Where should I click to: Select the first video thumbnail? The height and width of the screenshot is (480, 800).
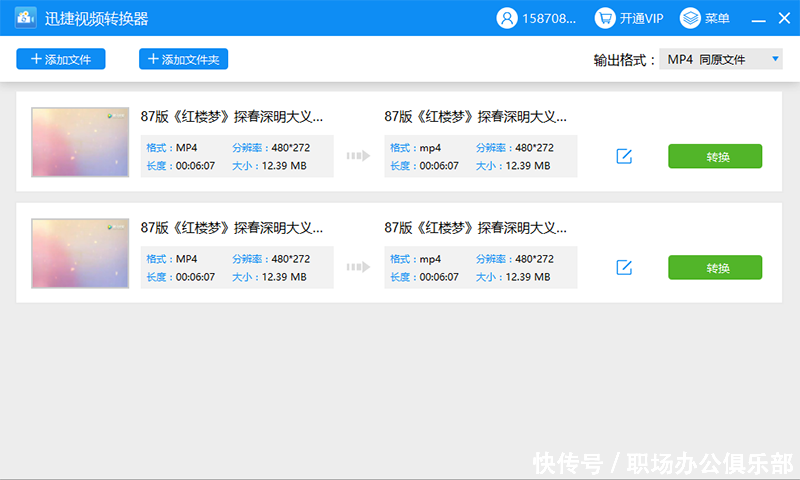click(x=80, y=142)
